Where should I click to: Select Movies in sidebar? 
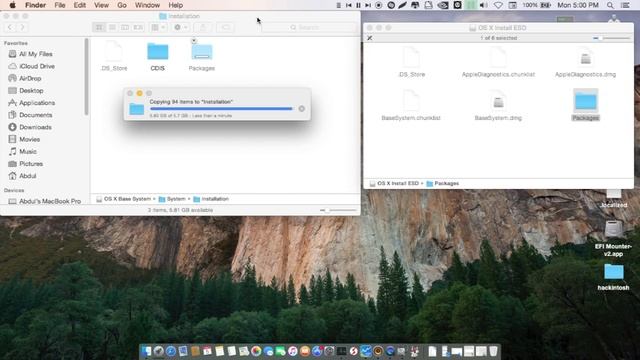click(x=29, y=139)
